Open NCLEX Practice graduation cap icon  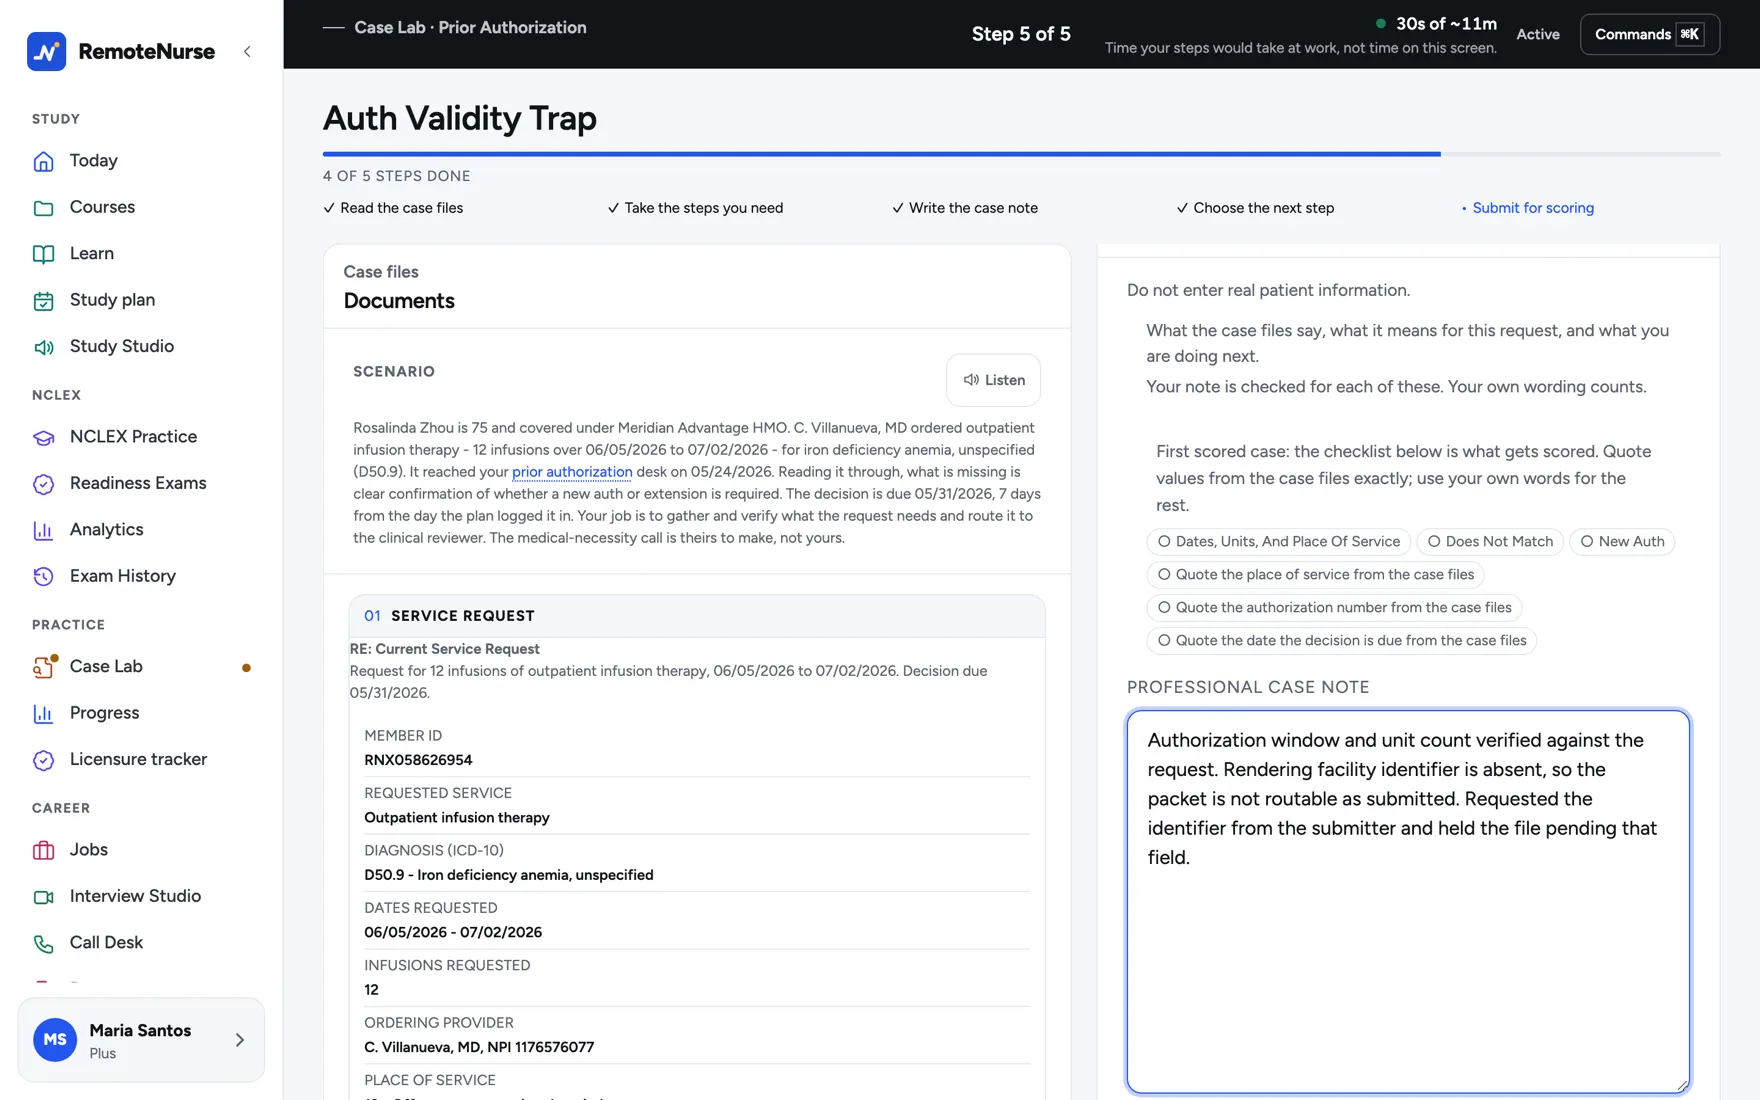pos(43,437)
